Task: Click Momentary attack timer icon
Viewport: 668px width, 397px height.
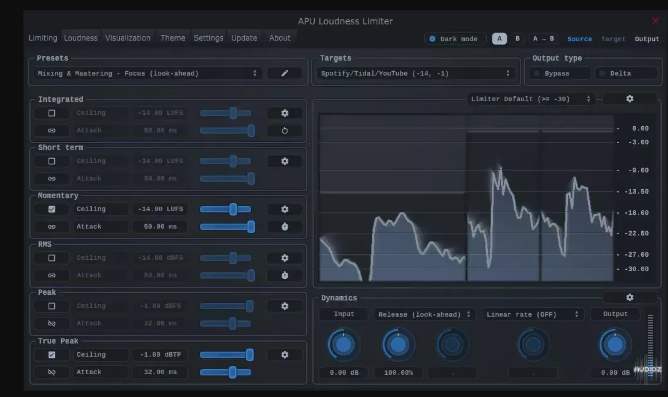Action: pos(285,227)
